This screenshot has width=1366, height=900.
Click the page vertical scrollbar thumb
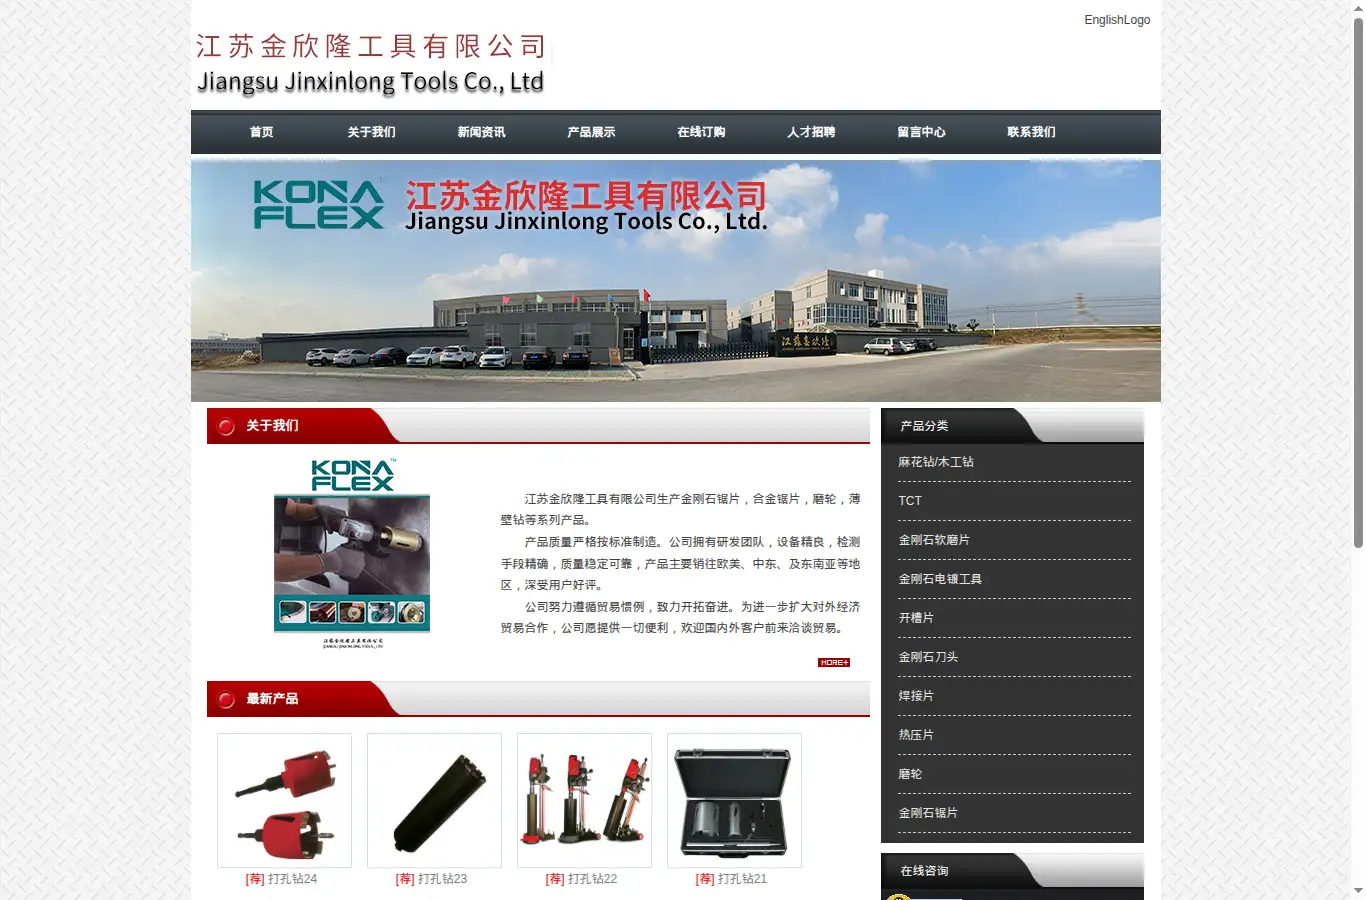(1358, 283)
